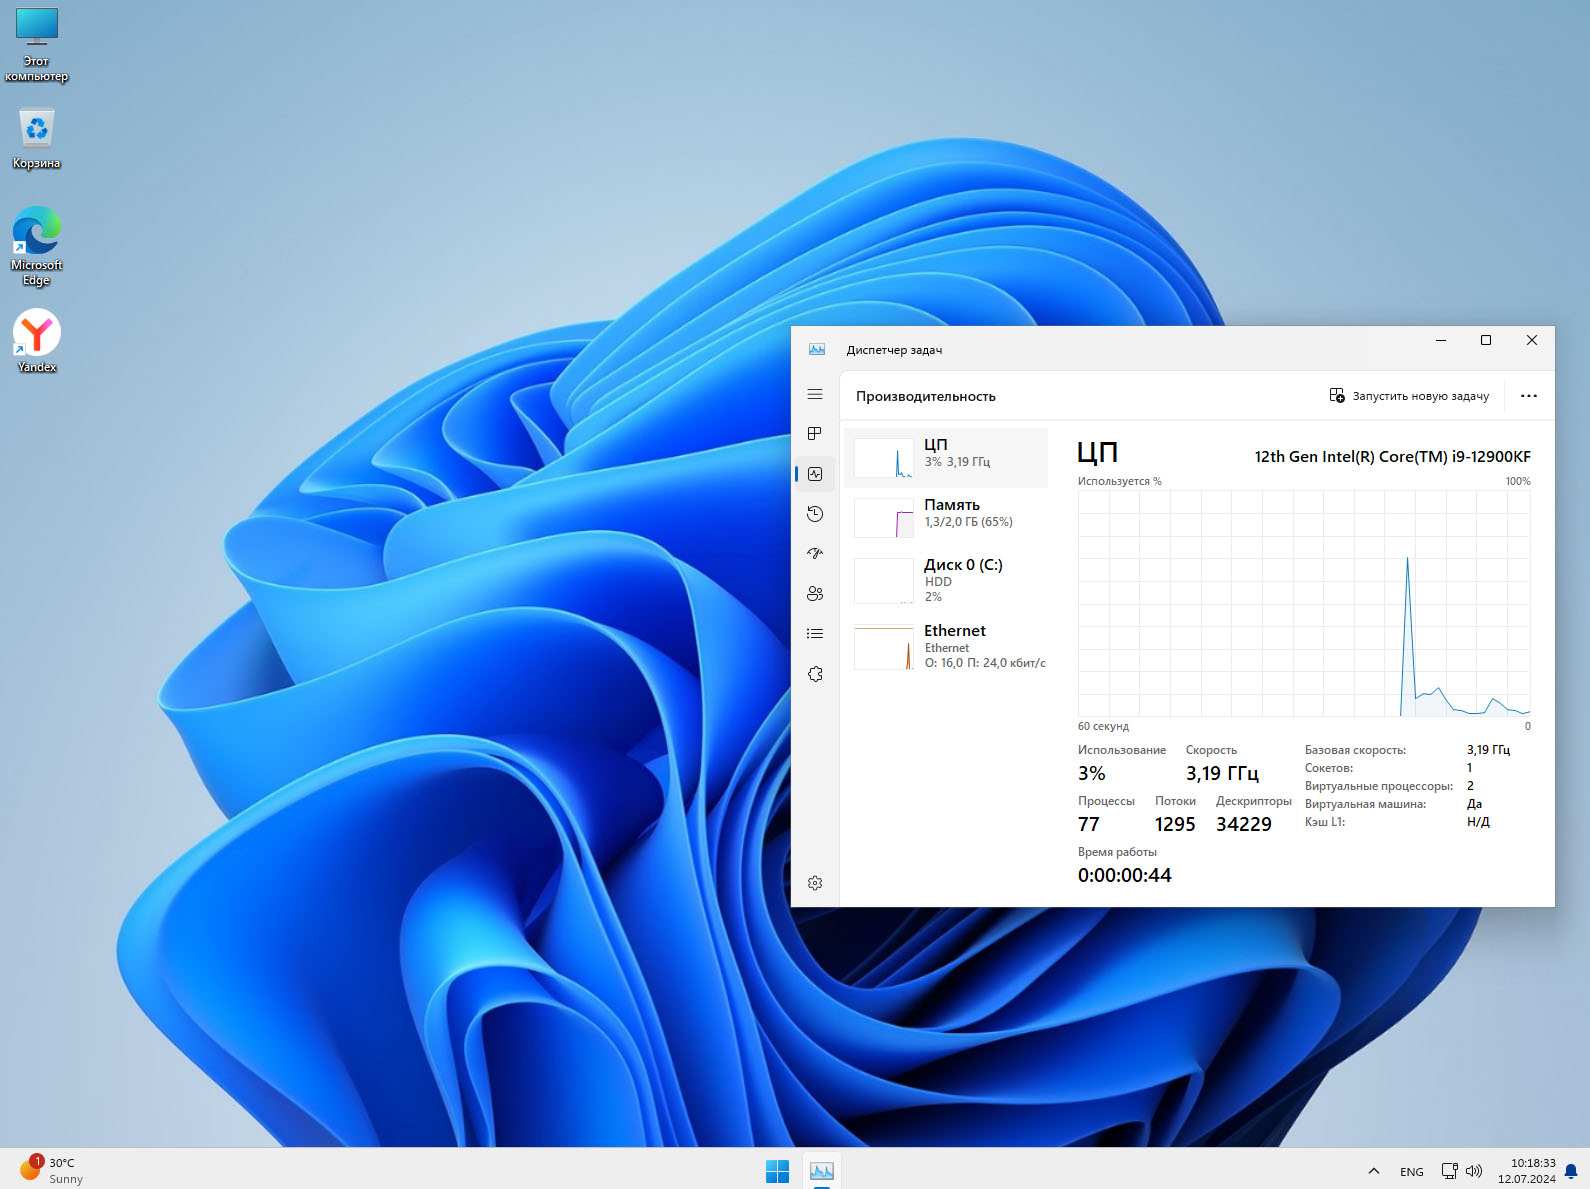This screenshot has width=1590, height=1189.
Task: Open the Details list icon in sidebar
Action: (815, 634)
